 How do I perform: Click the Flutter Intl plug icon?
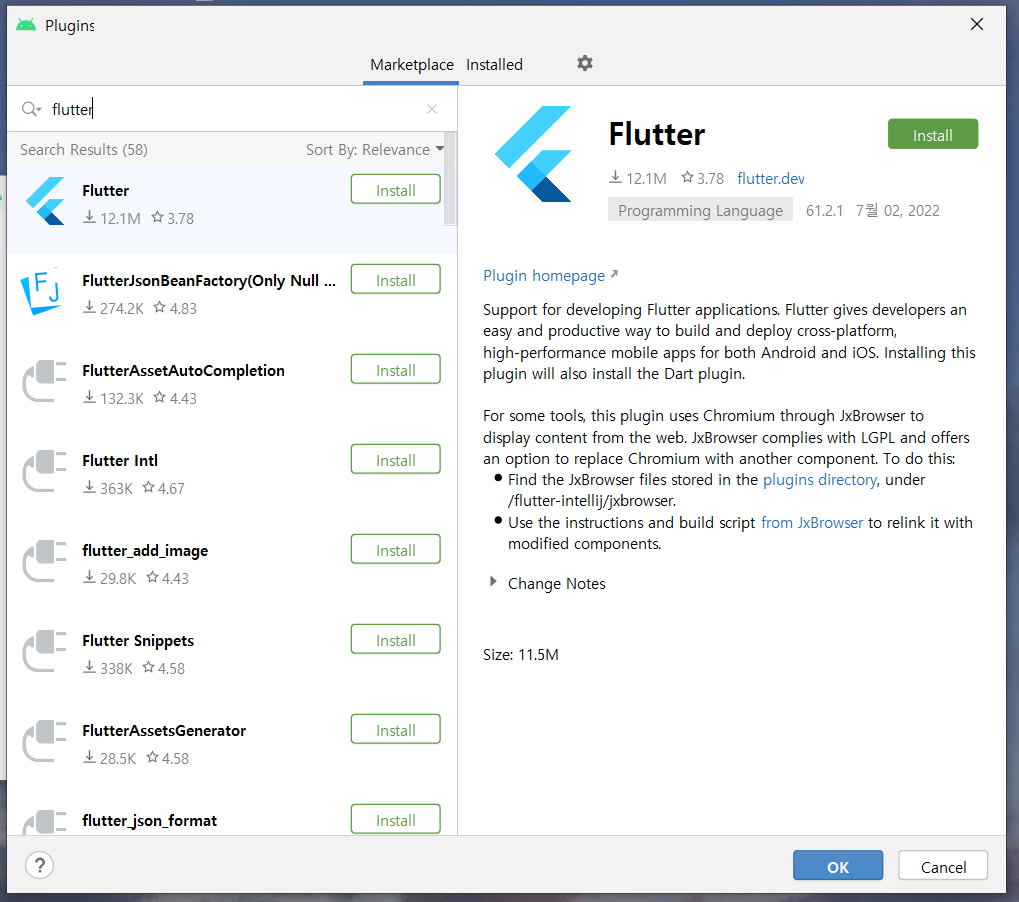(44, 471)
